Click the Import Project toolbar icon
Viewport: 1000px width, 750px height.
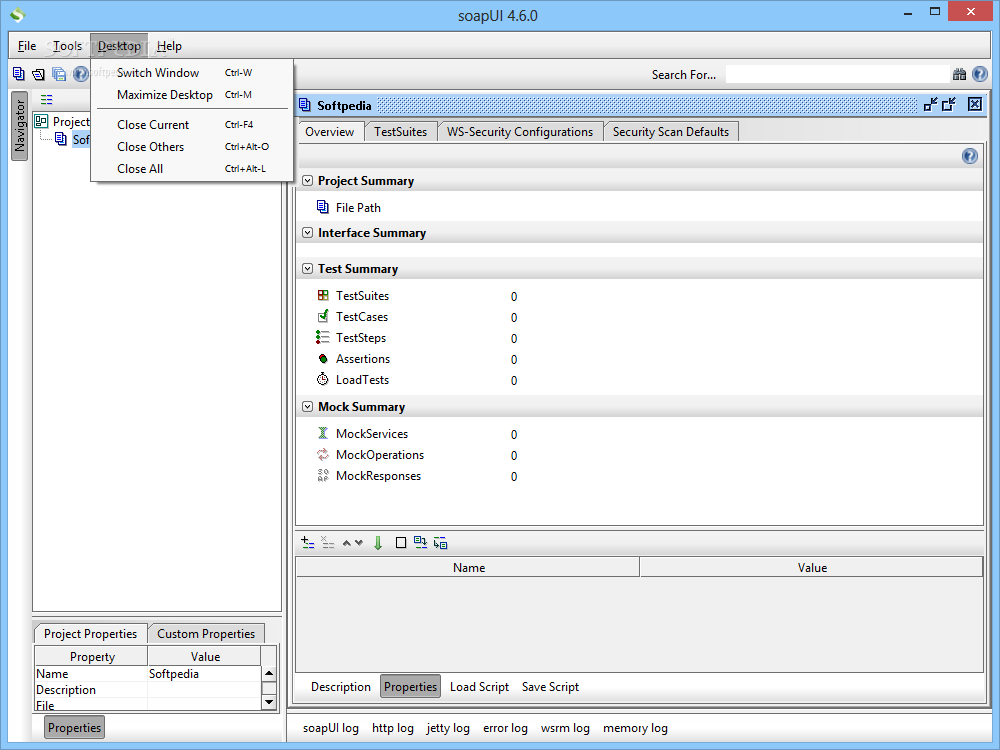coord(38,74)
